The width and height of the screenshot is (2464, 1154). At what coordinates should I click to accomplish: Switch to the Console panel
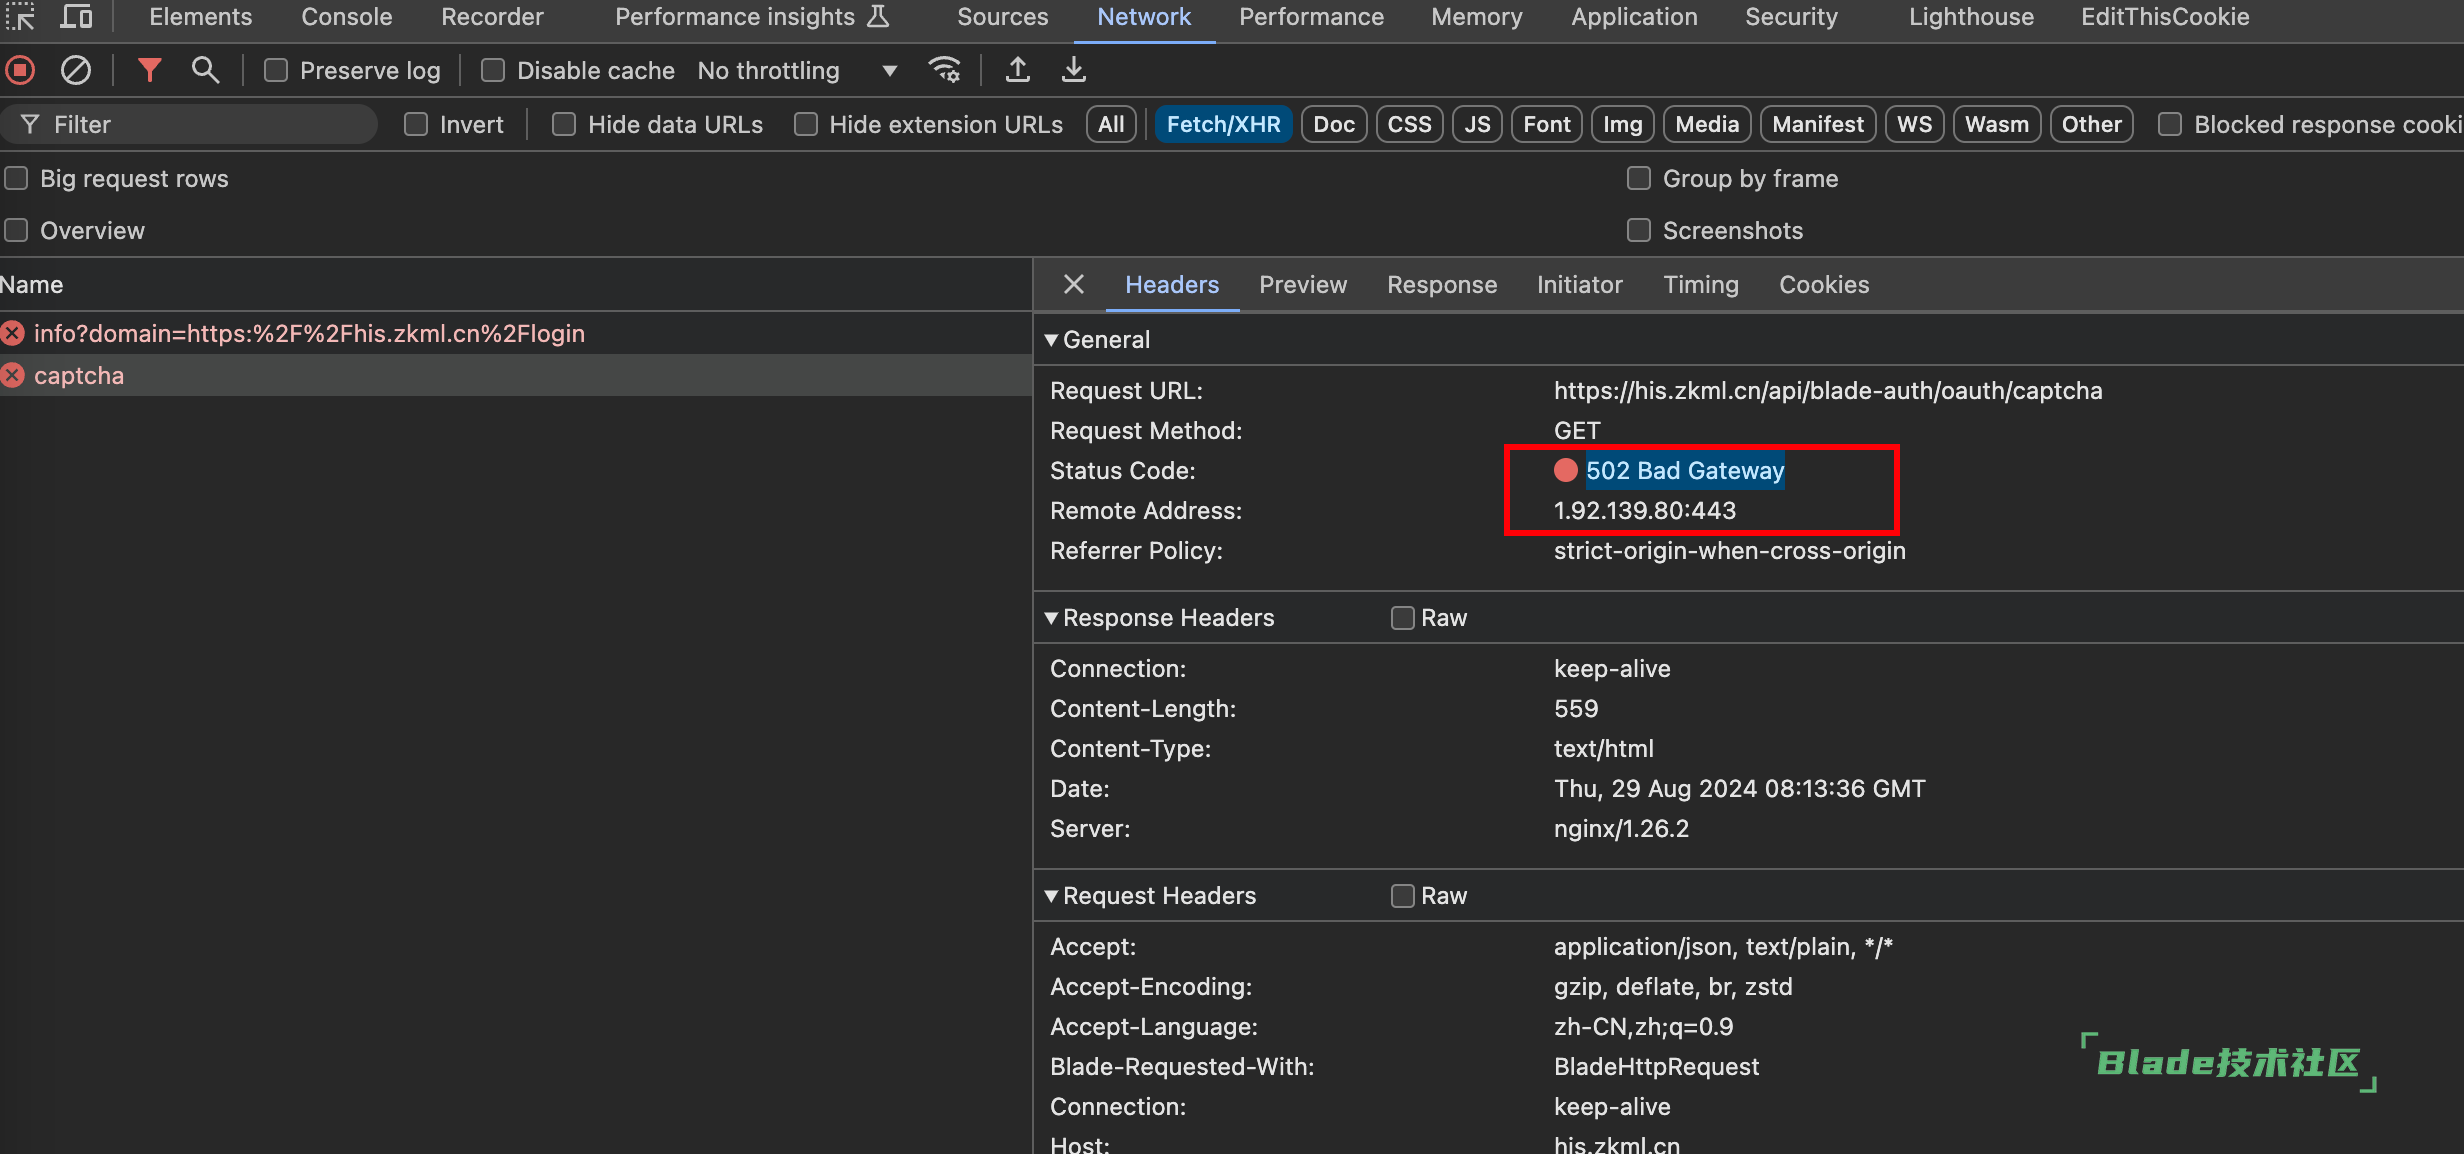(347, 17)
